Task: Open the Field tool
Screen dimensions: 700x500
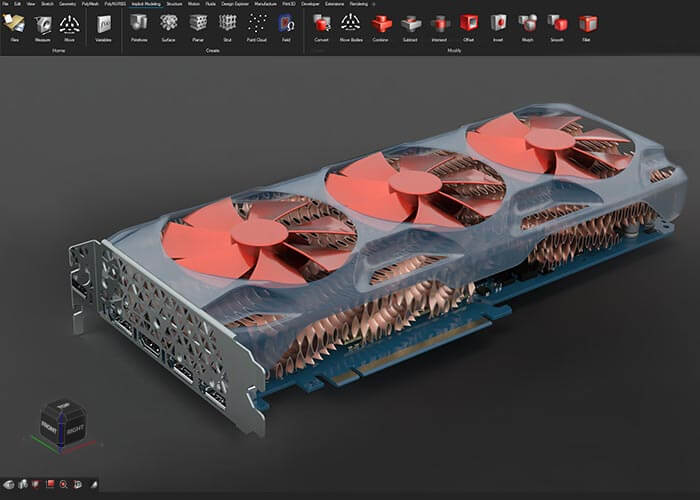Action: coord(285,23)
